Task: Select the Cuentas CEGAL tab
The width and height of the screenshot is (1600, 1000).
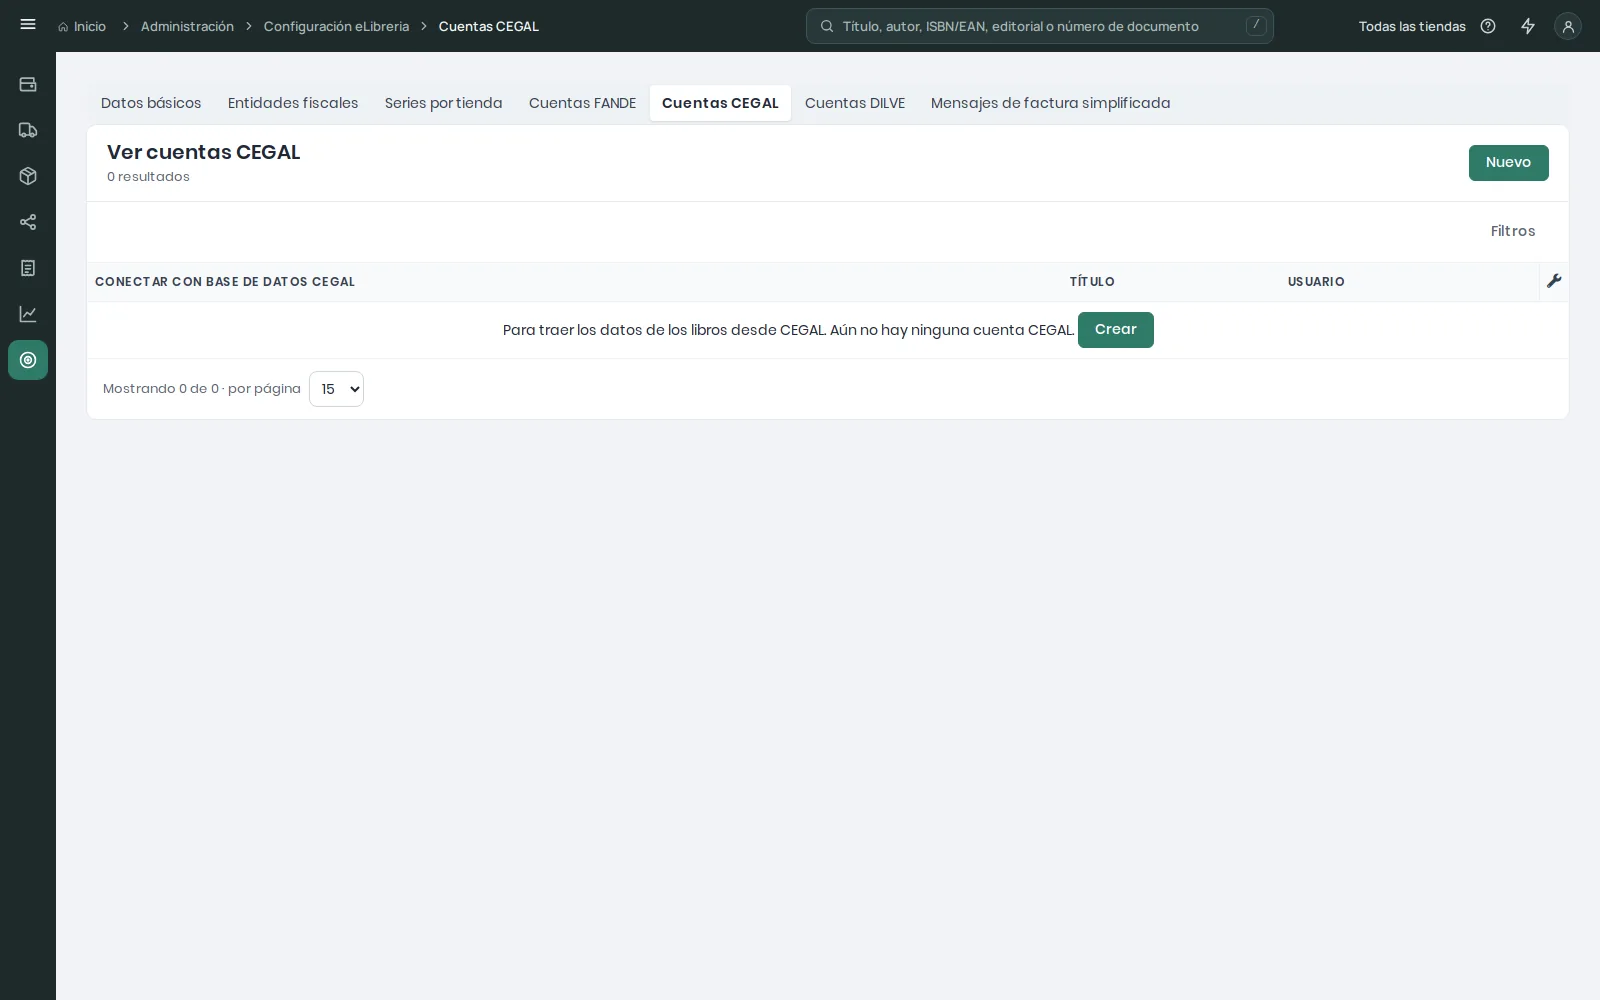Action: click(x=720, y=103)
